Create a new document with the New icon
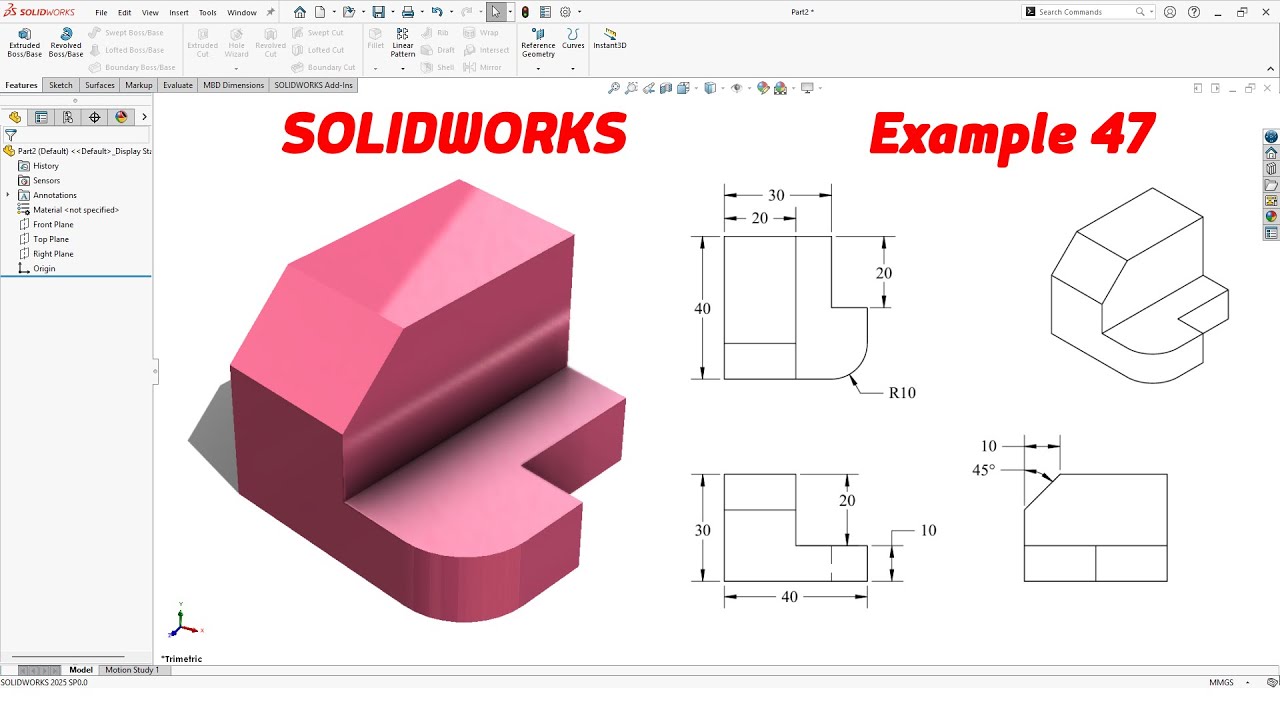Screen dimensions: 1280x720 (x=320, y=12)
